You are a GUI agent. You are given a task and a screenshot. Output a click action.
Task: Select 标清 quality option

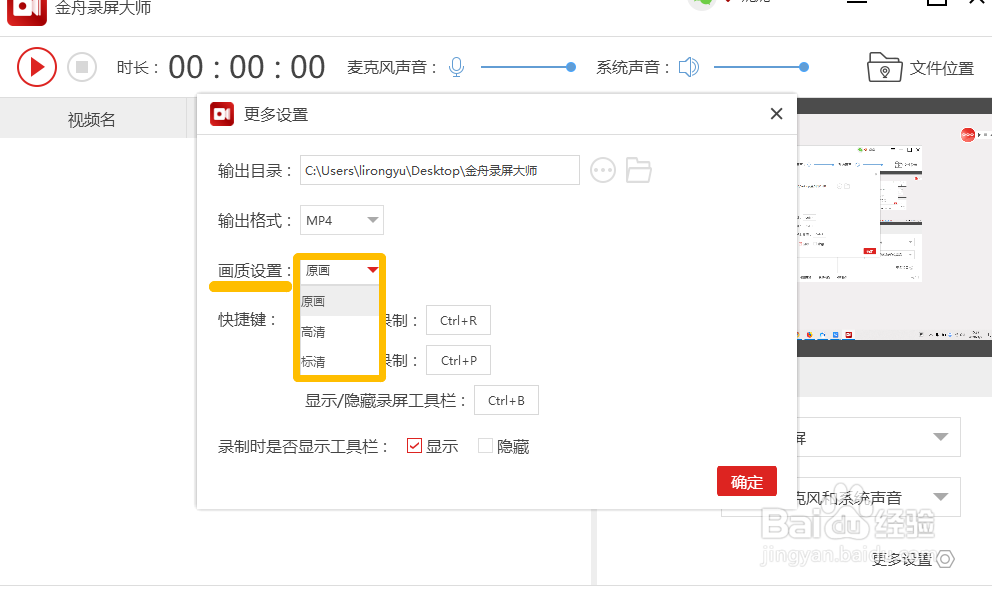point(340,362)
